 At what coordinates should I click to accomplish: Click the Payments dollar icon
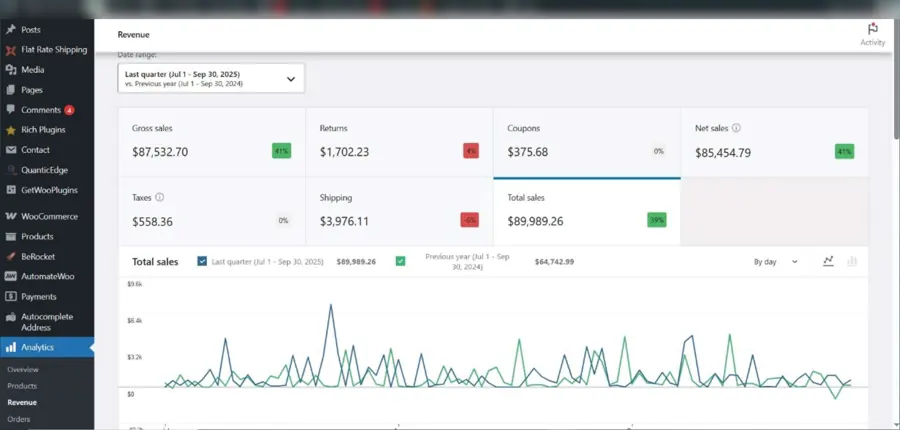(x=10, y=297)
